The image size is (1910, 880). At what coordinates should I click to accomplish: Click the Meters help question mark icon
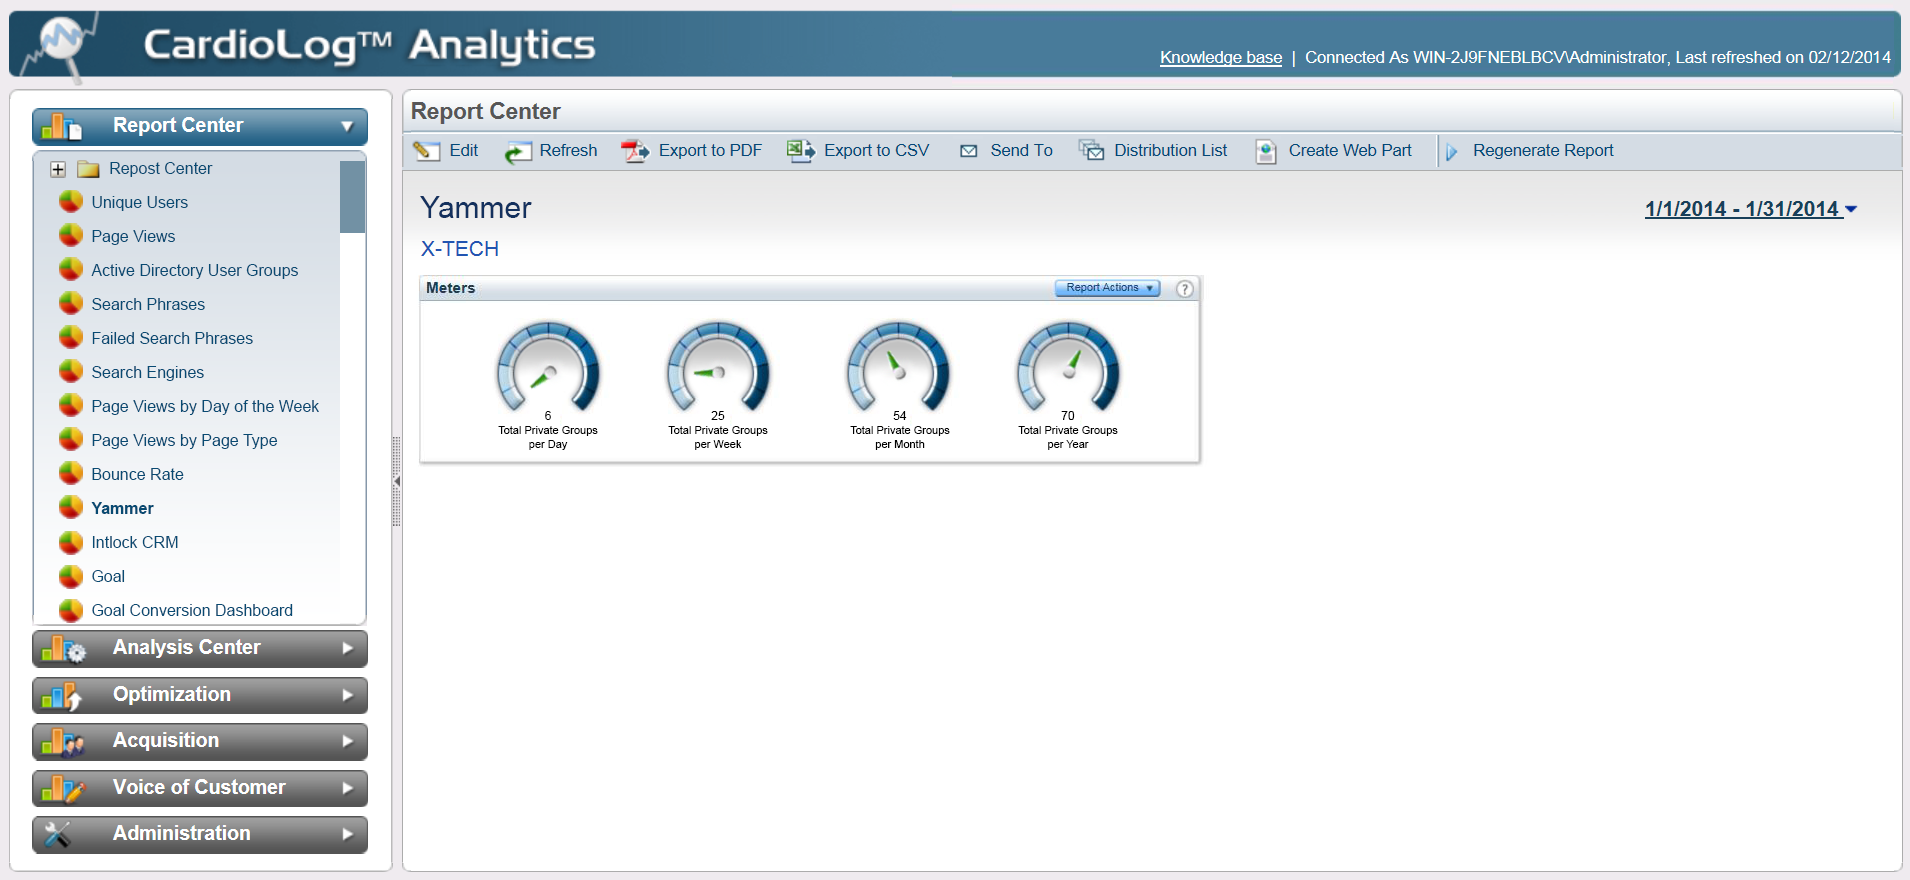click(1185, 289)
